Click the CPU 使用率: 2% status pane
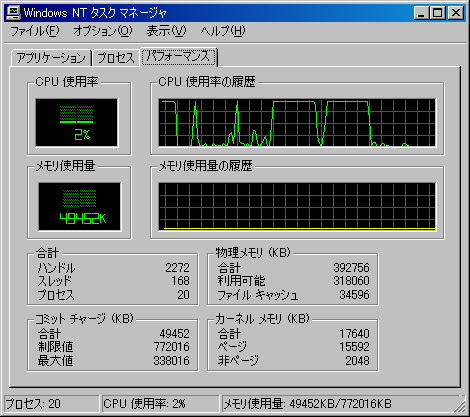 coord(160,404)
